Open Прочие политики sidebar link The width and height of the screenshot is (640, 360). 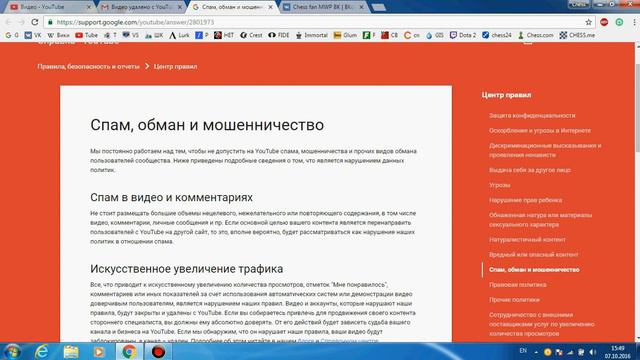[514, 300]
